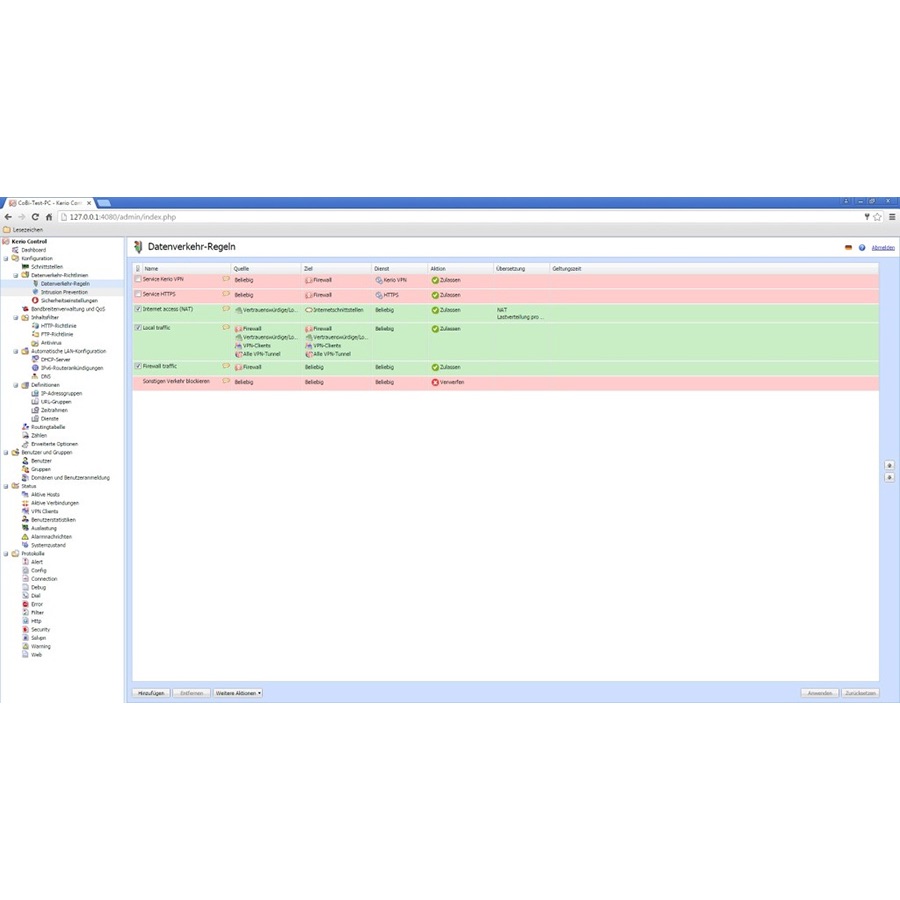The width and height of the screenshot is (900, 900).
Task: Click the move rule down arrow
Action: click(x=889, y=478)
